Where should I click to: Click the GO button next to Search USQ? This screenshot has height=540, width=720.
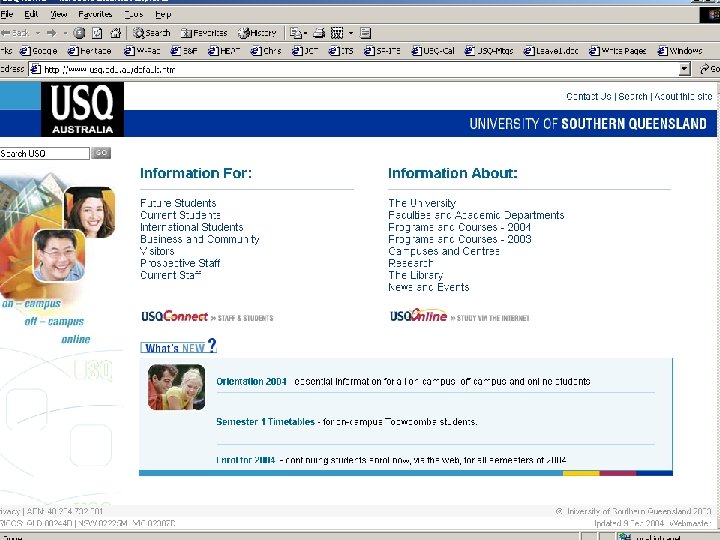click(x=101, y=153)
